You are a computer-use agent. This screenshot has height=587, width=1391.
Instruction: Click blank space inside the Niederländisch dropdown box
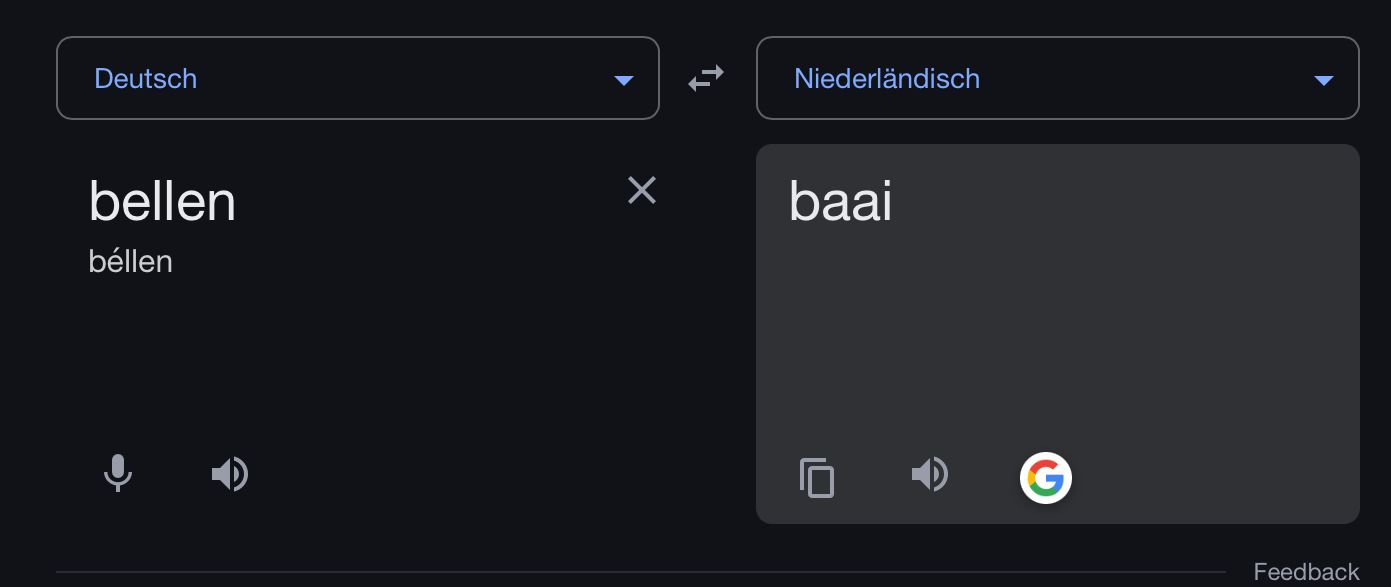(x=1140, y=78)
